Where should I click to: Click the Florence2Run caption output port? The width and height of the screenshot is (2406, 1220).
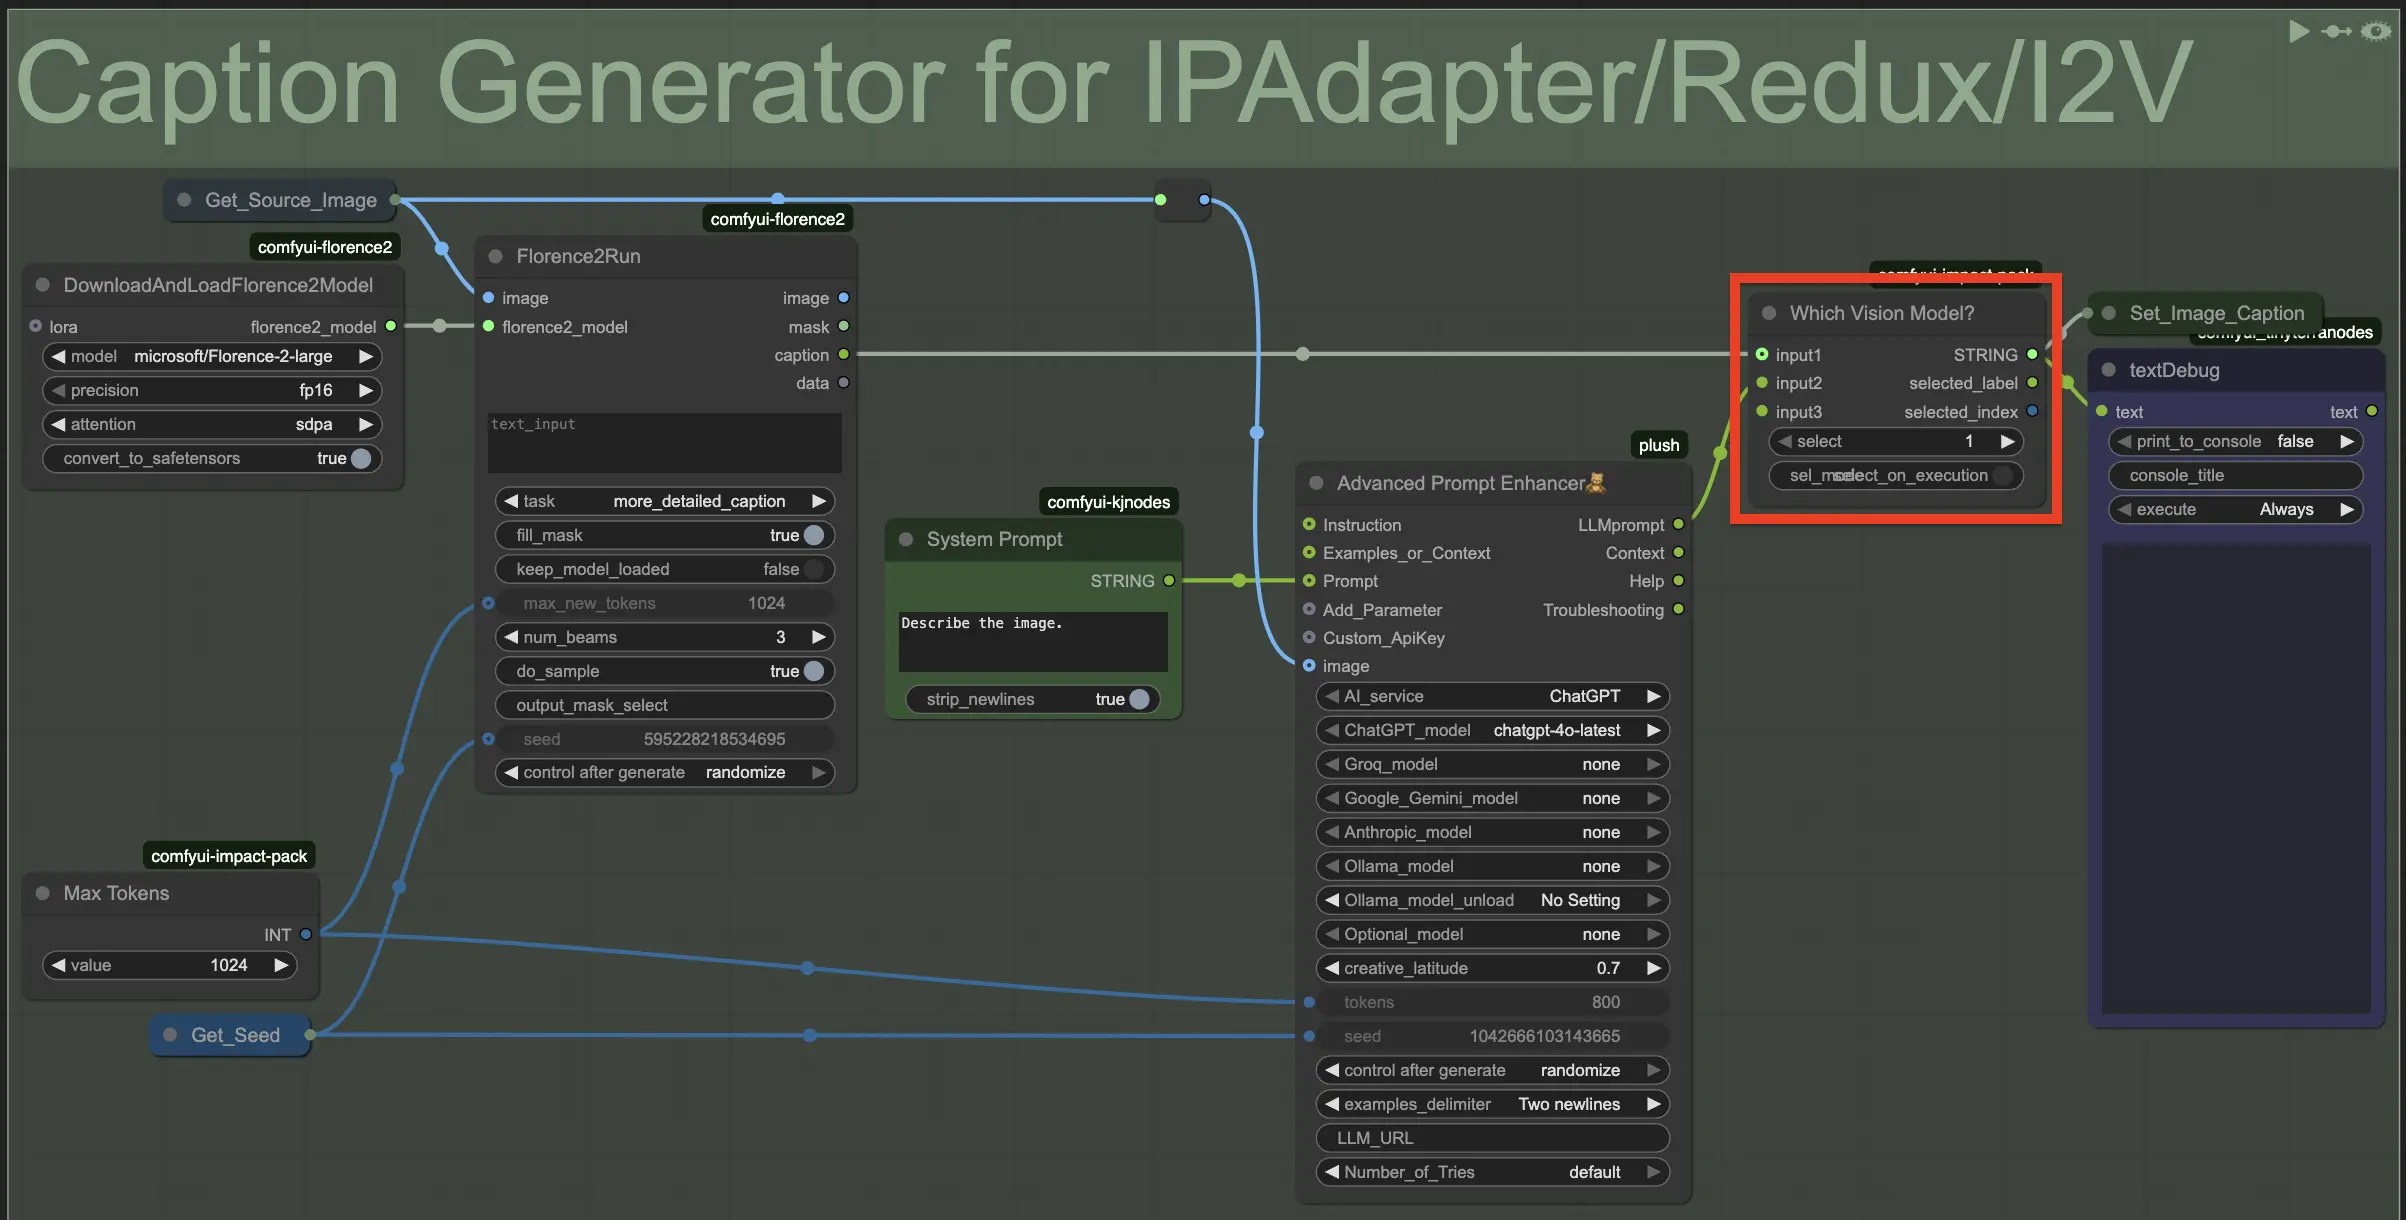tap(844, 355)
